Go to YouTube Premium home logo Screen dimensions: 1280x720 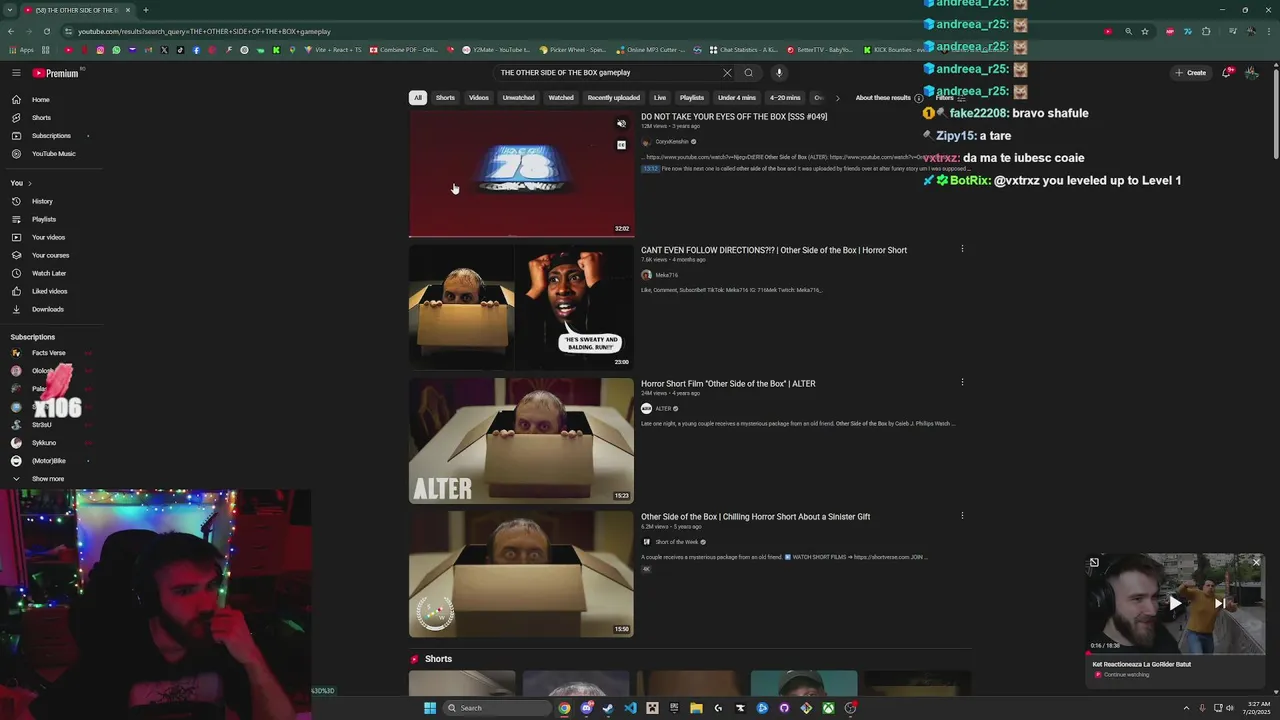point(56,73)
